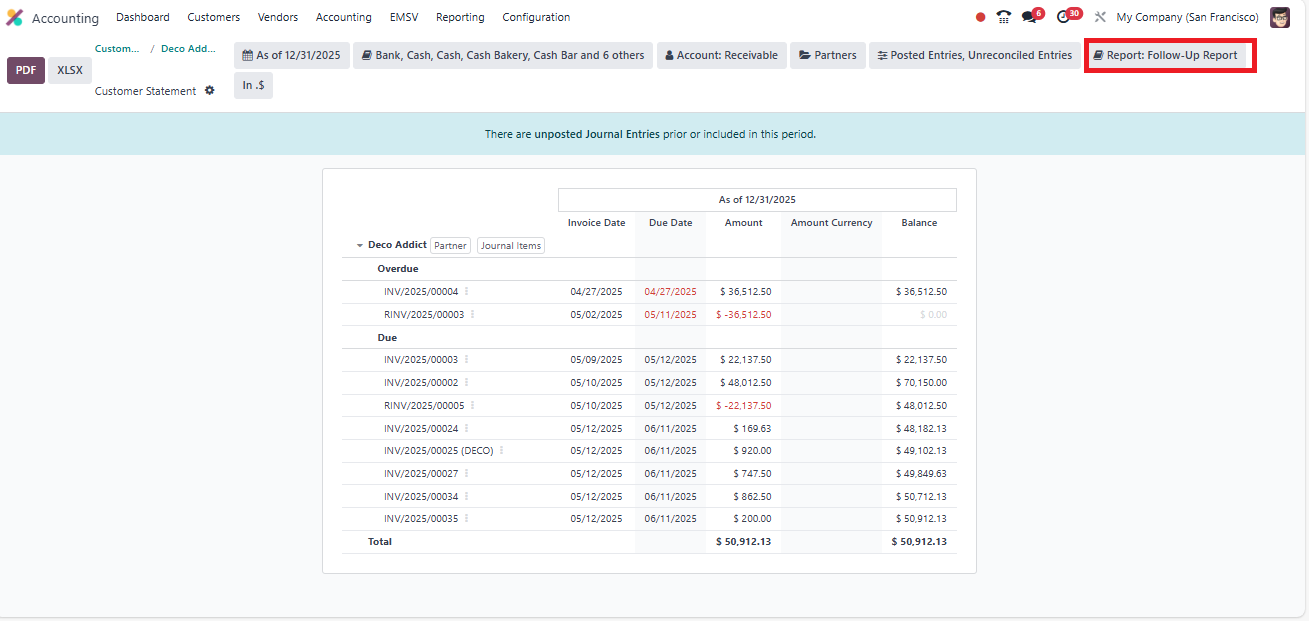Click the red amount $ -22,137.50
1309x621 pixels.
[743, 405]
